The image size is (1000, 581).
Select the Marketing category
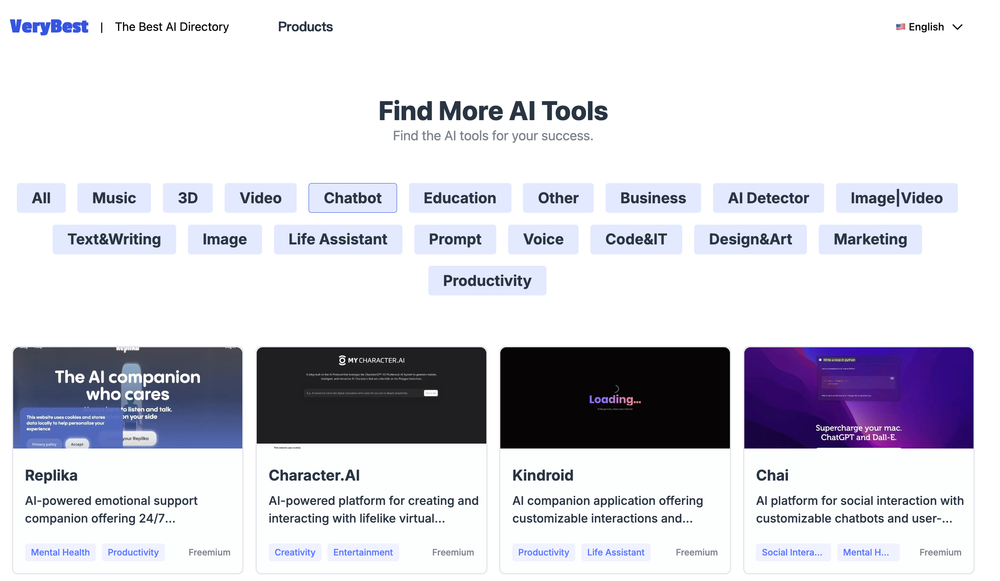point(870,239)
